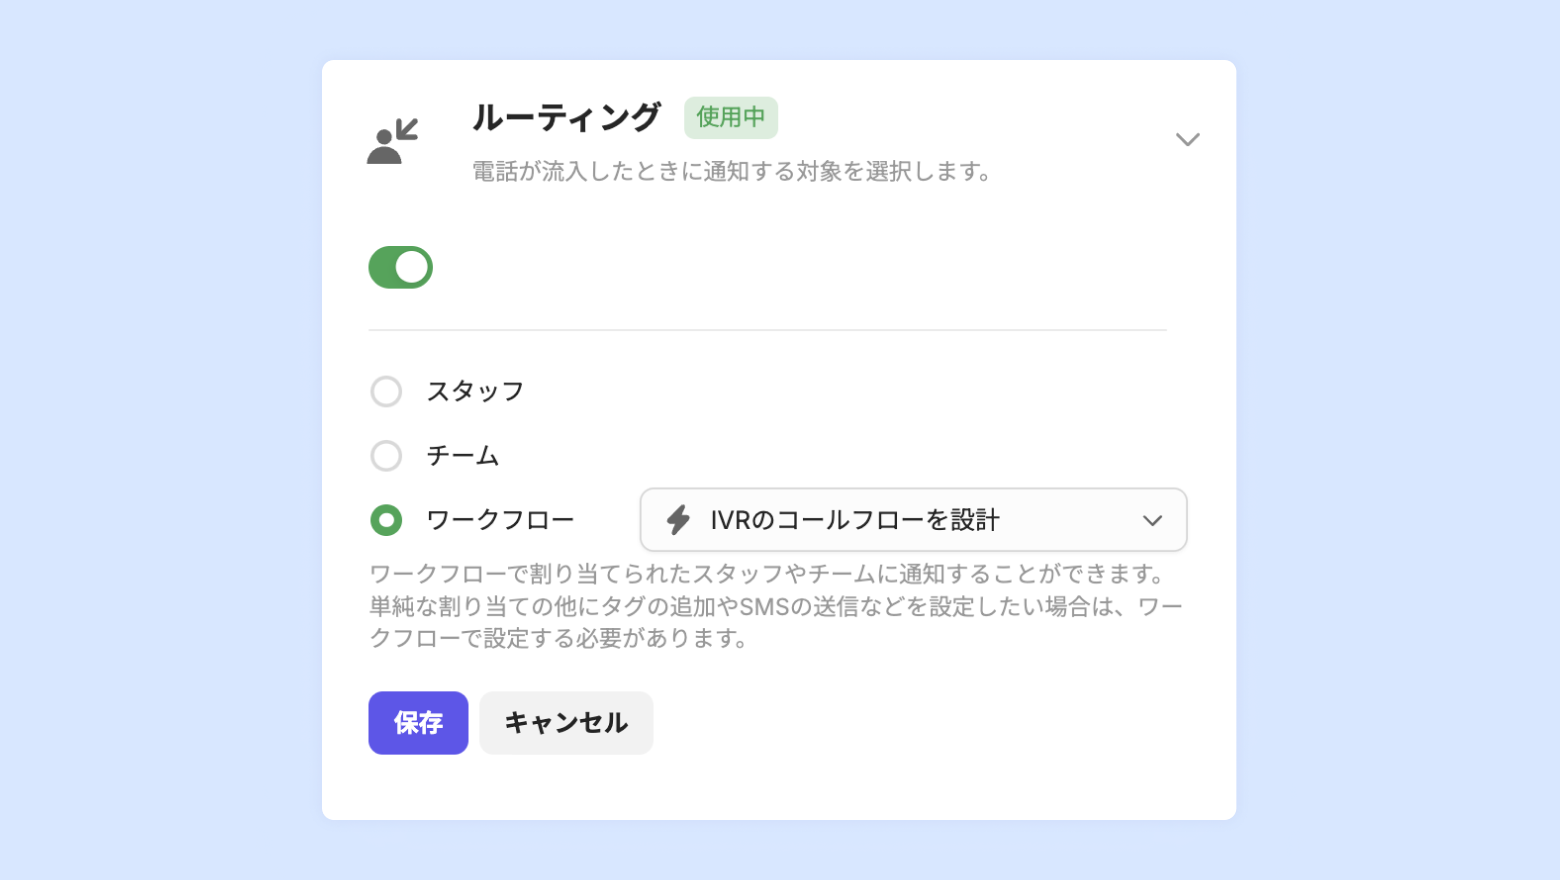Click the horizontal divider below the toggle
Screen dimensions: 1560x880
click(x=767, y=330)
